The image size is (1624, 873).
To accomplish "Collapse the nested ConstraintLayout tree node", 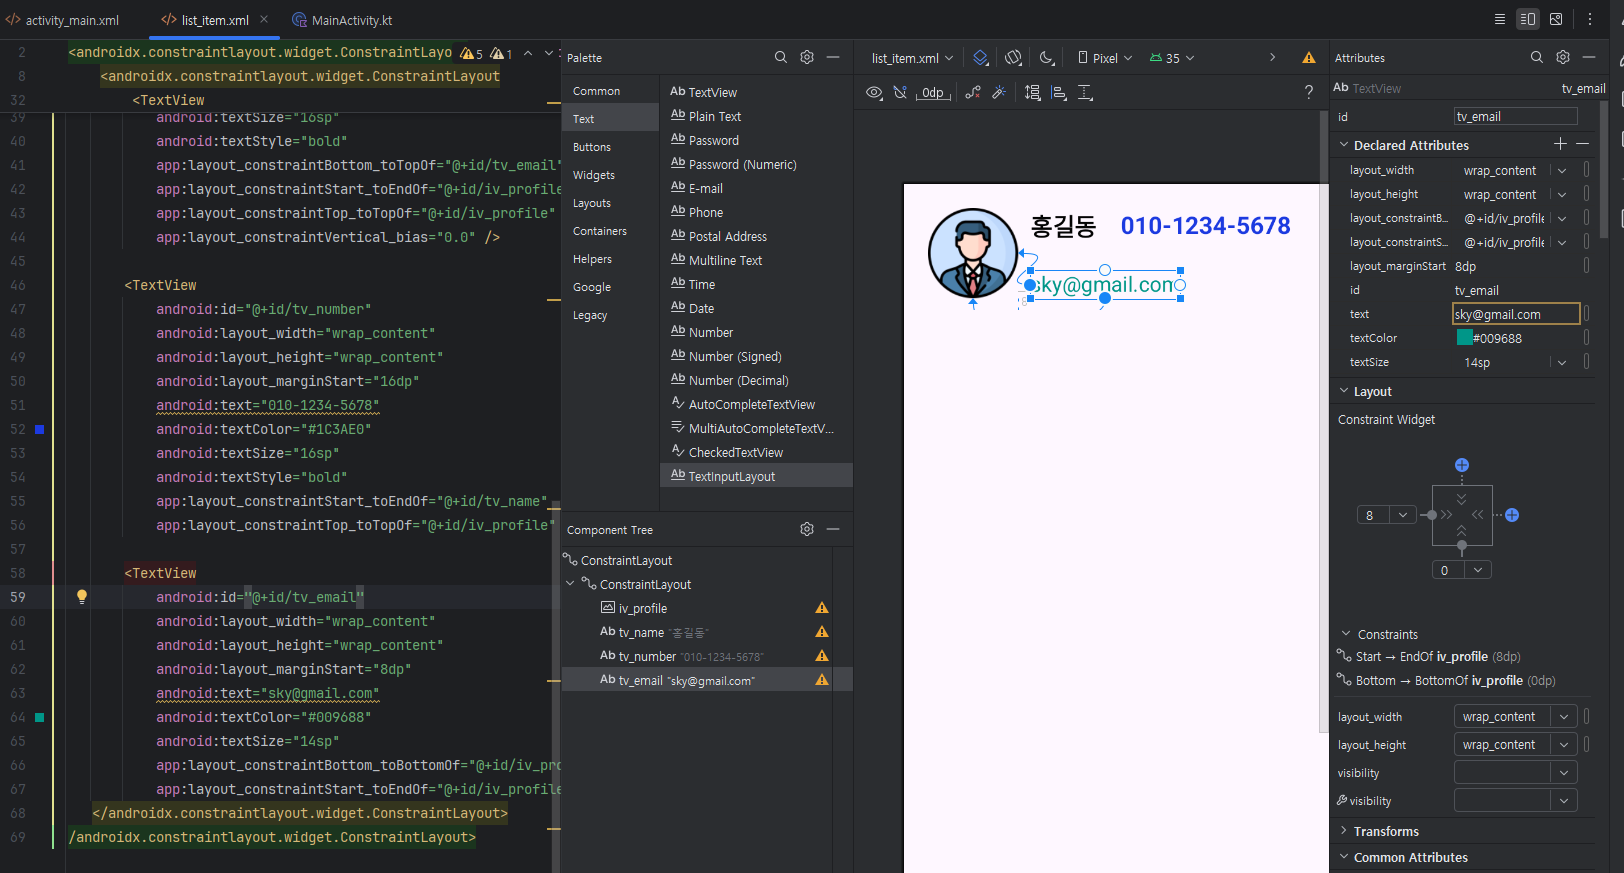I will (571, 584).
